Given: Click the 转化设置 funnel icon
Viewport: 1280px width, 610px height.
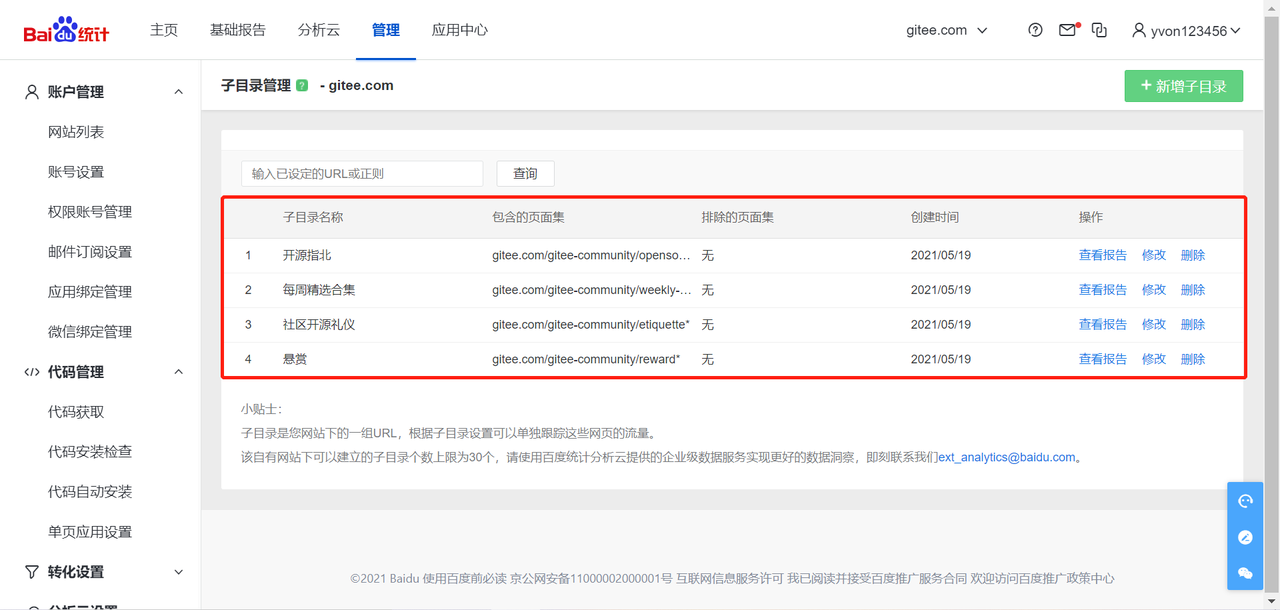Looking at the screenshot, I should pyautogui.click(x=32, y=572).
